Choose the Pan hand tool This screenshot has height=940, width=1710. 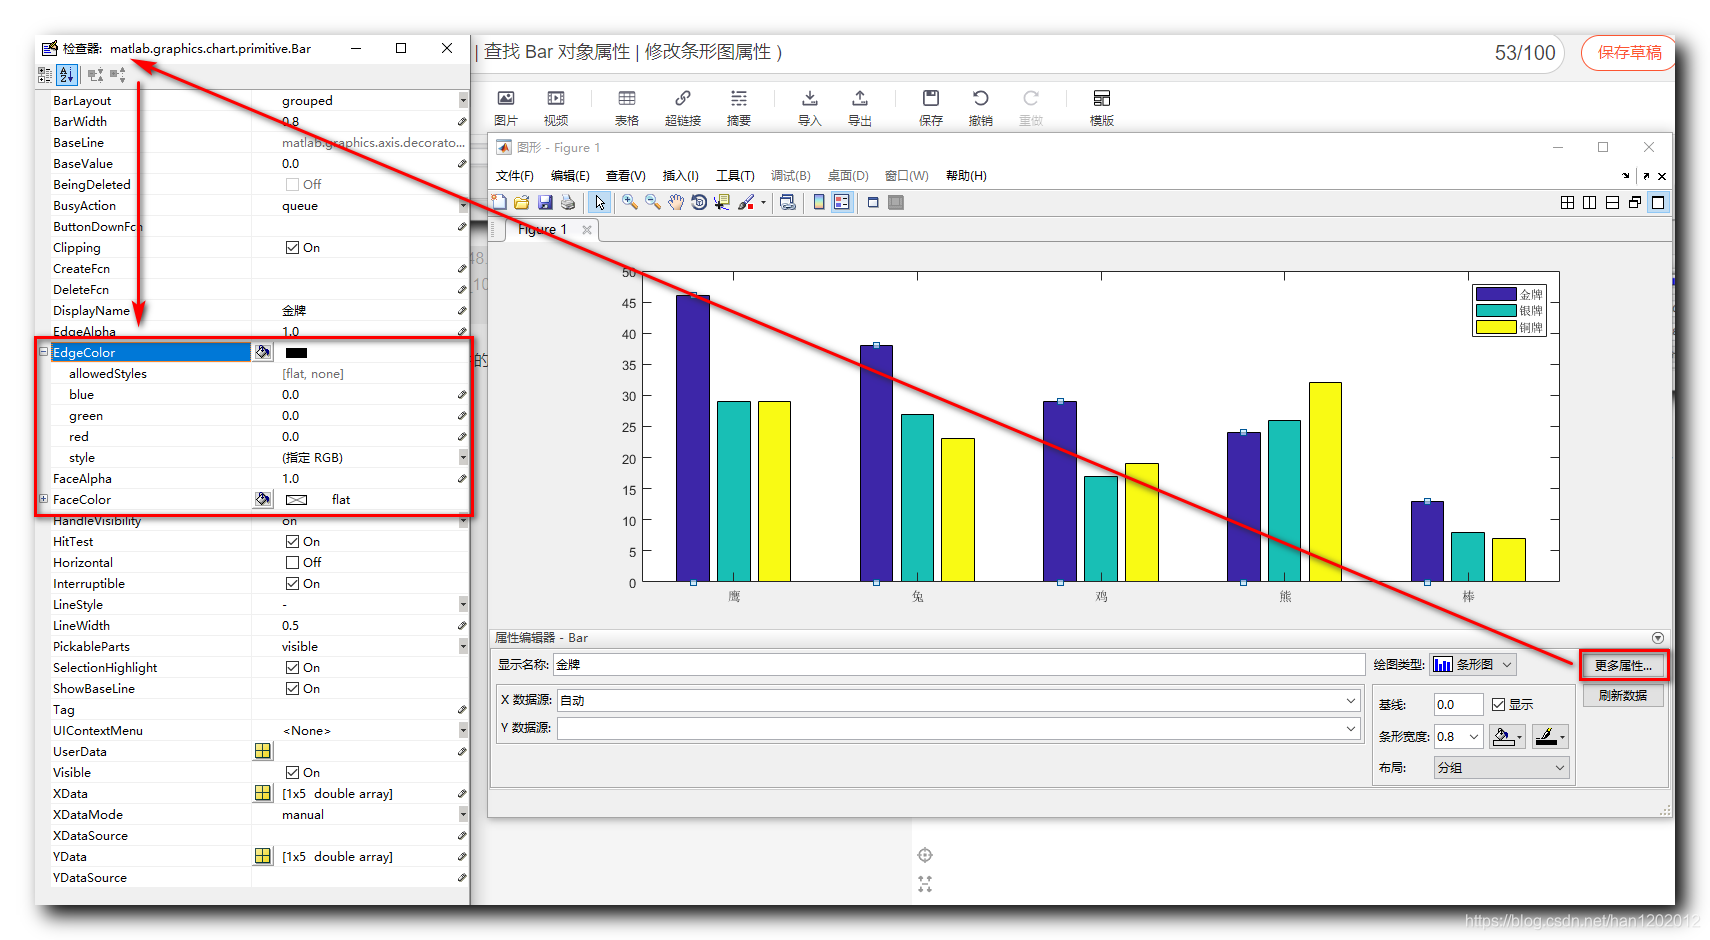tap(676, 202)
